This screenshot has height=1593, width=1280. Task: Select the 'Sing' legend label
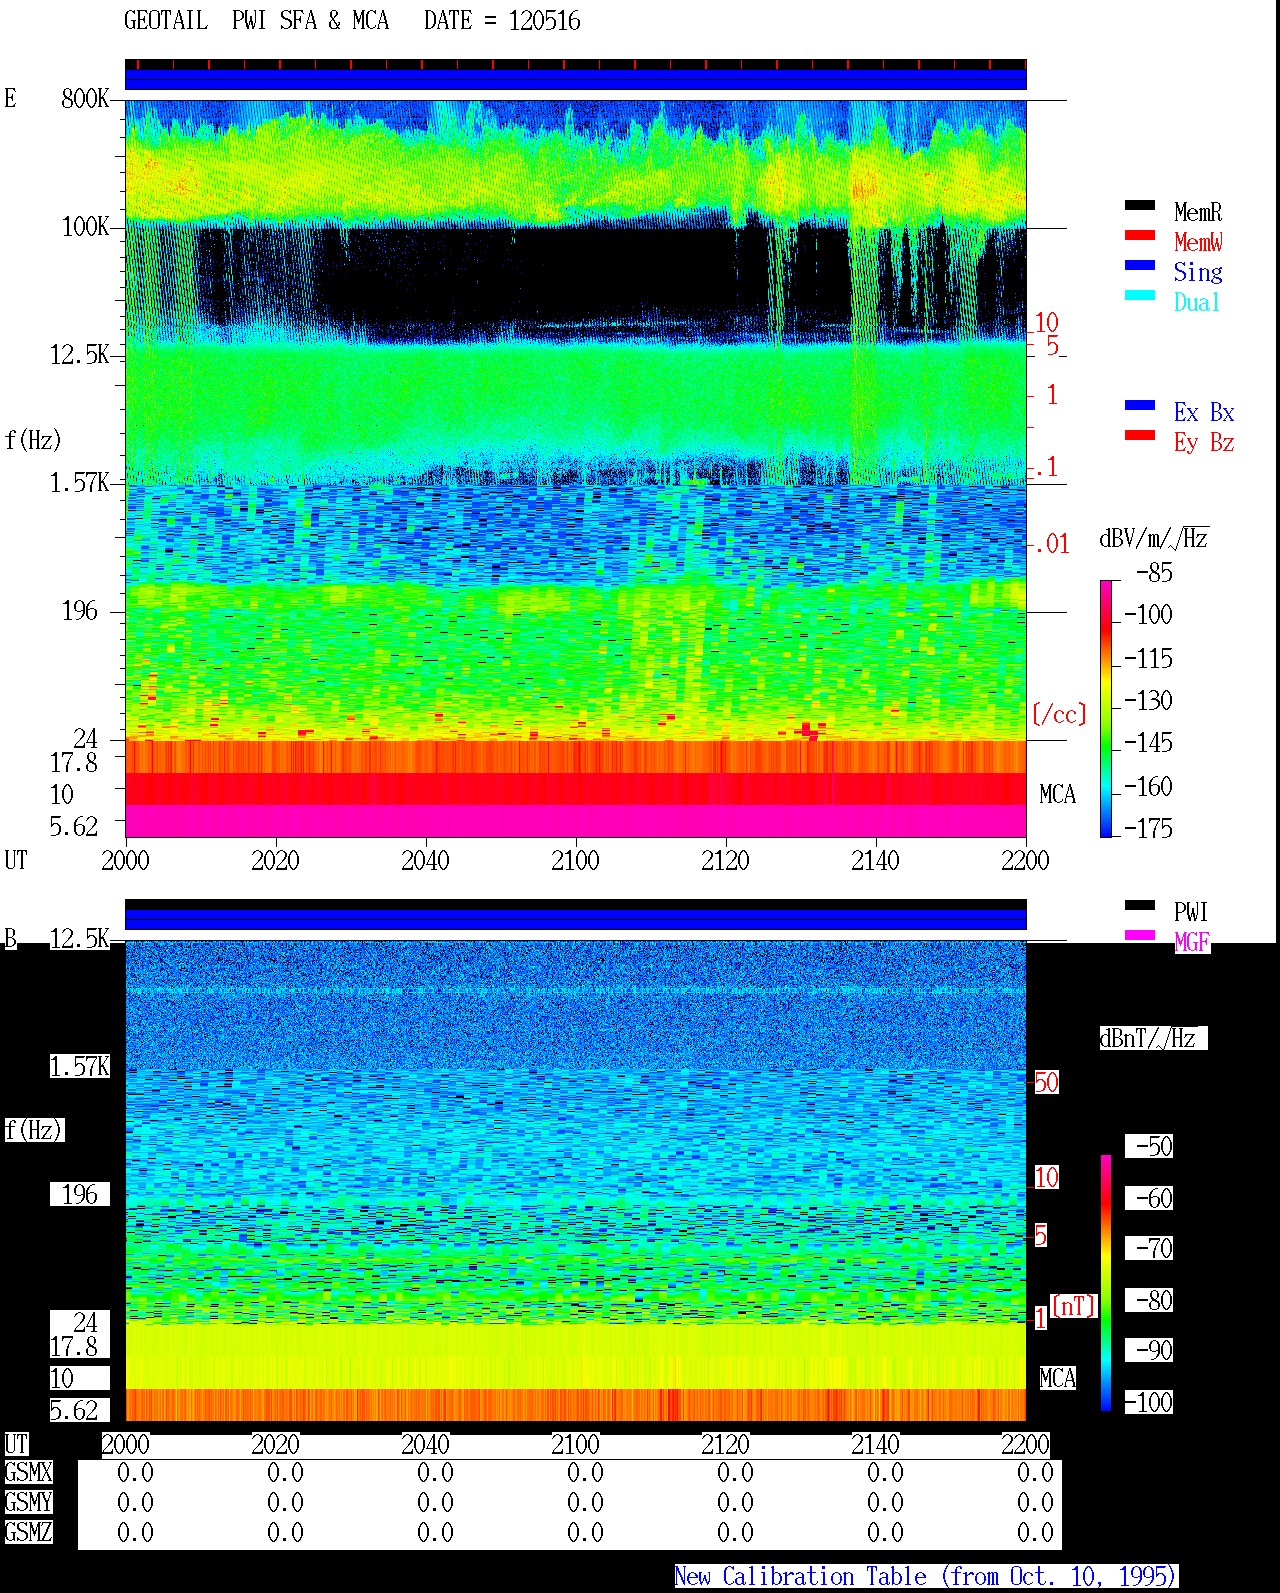(x=1198, y=272)
